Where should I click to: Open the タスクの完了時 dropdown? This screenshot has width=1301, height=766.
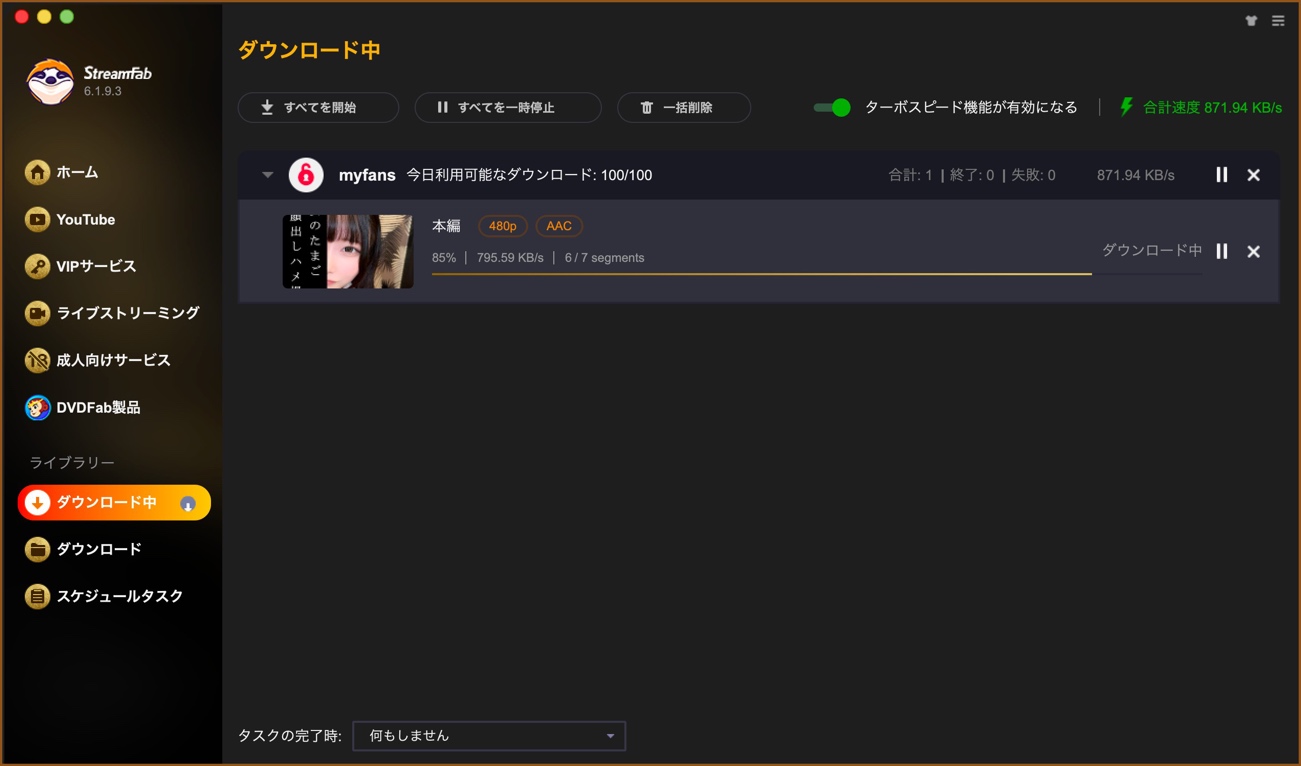tap(489, 736)
